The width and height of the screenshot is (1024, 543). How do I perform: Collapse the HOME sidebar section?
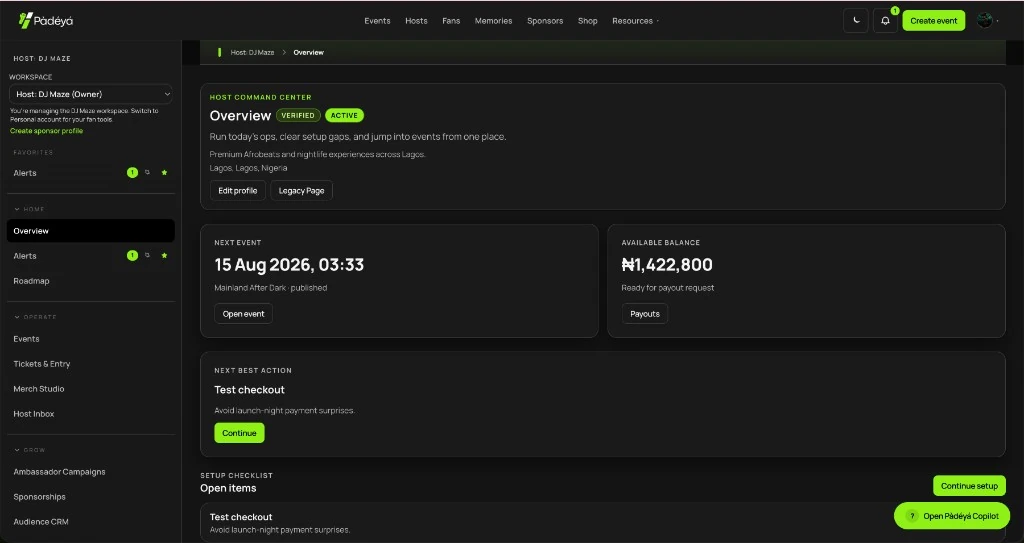coord(29,209)
